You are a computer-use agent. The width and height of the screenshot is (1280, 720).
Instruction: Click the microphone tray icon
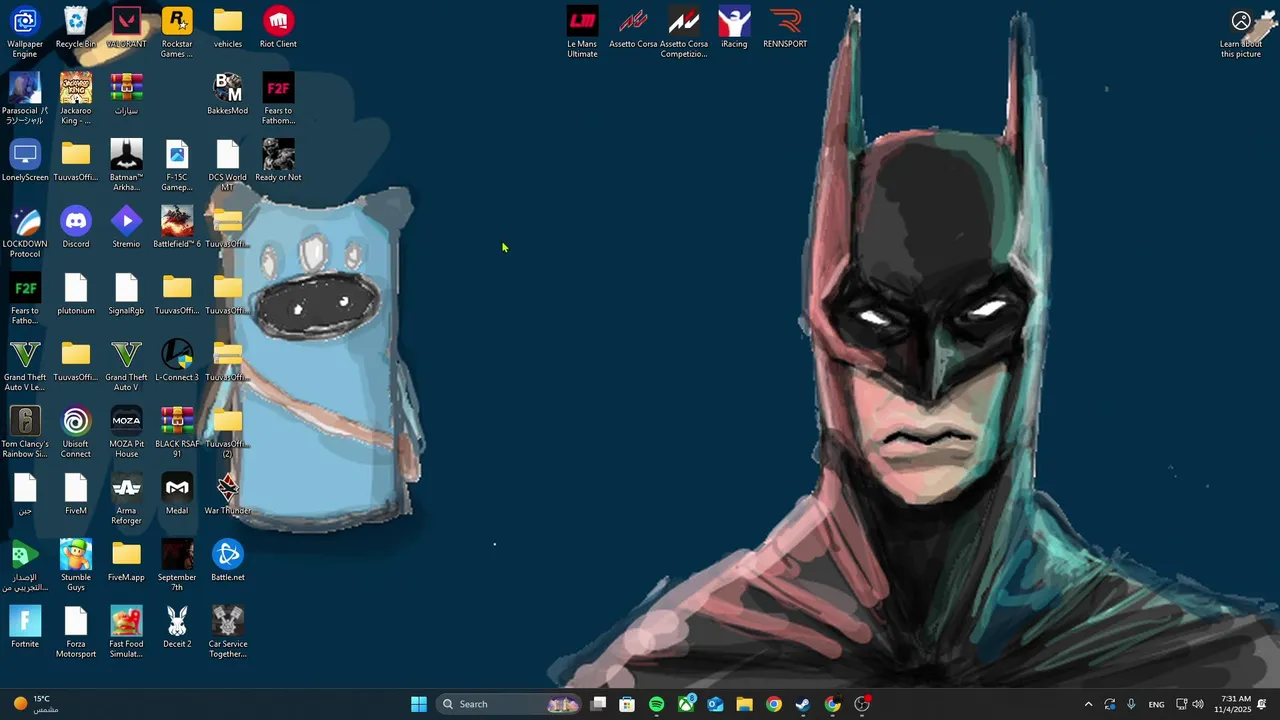pos(1131,704)
